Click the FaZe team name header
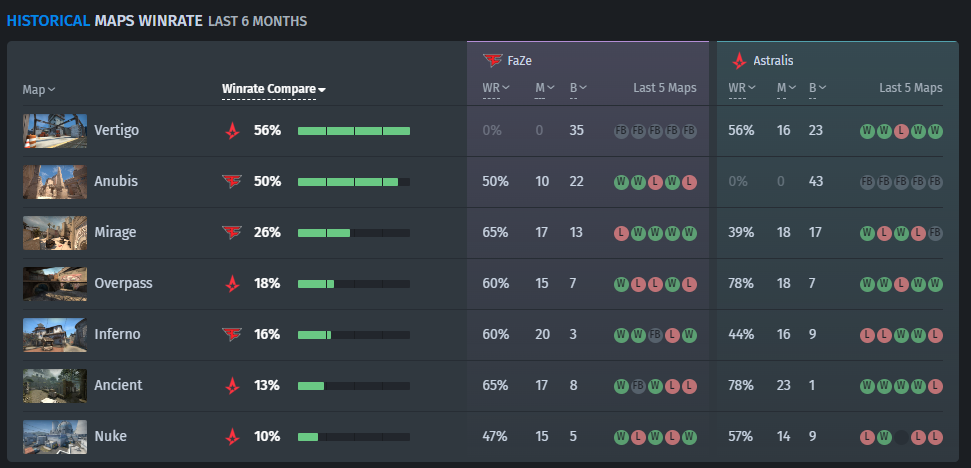Viewport: 971px width, 468px height. (520, 61)
